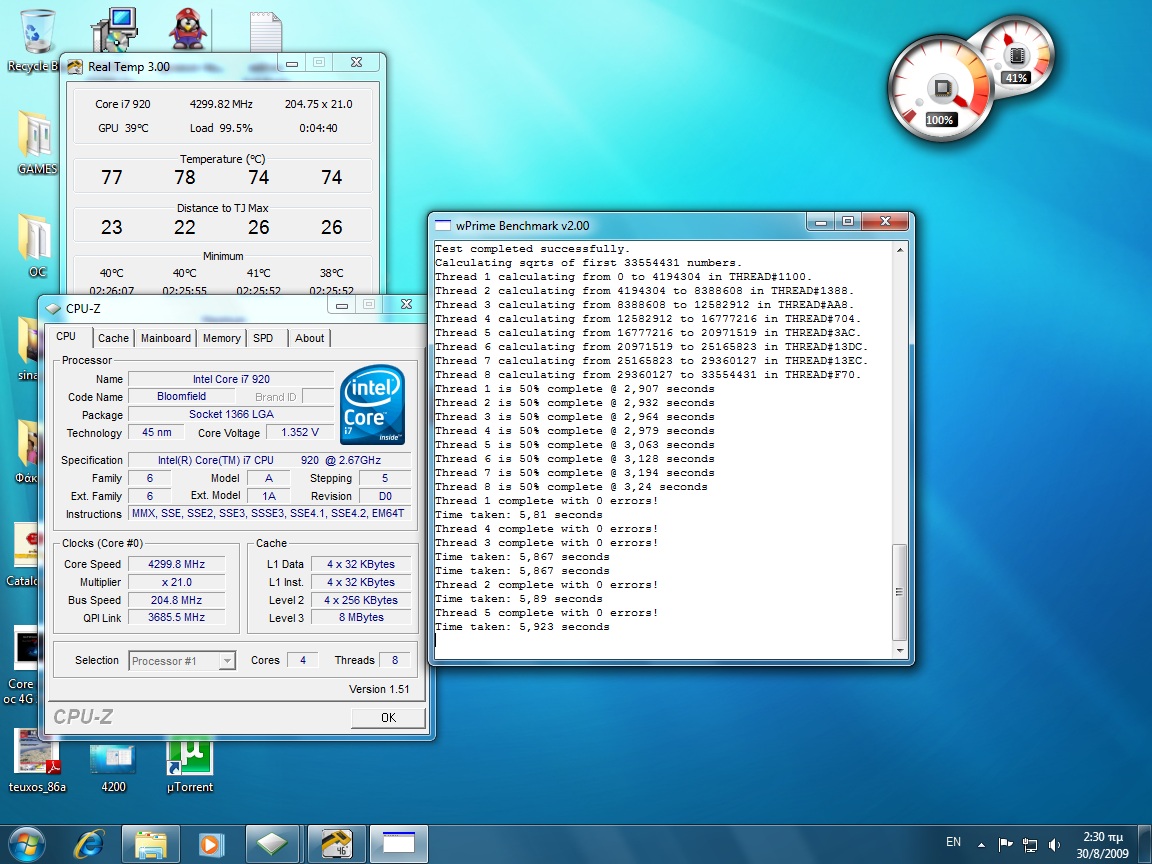Select the blank text document desktop icon
The image size is (1152, 864).
pyautogui.click(x=265, y=32)
